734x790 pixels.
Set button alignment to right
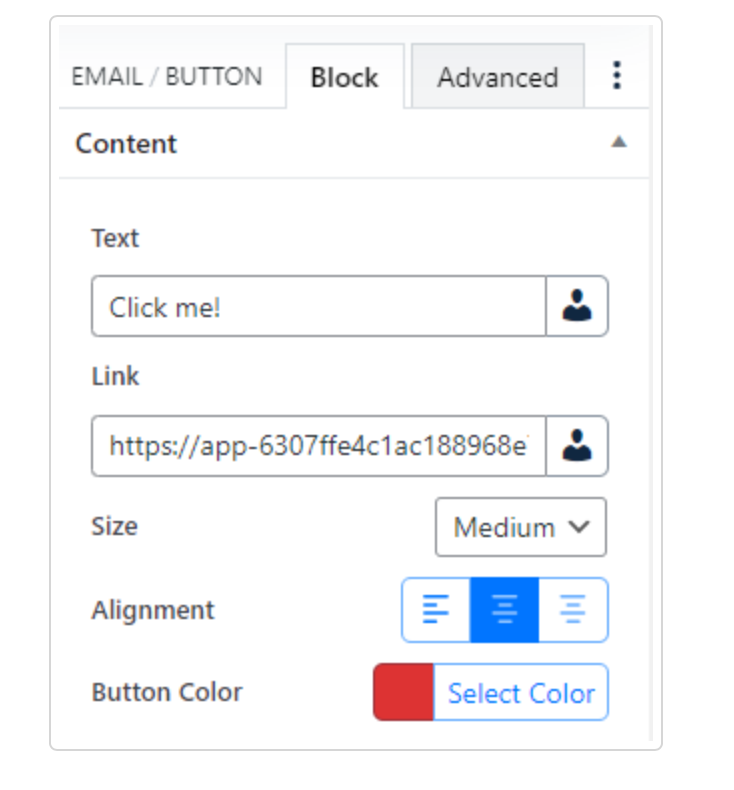pyautogui.click(x=573, y=610)
